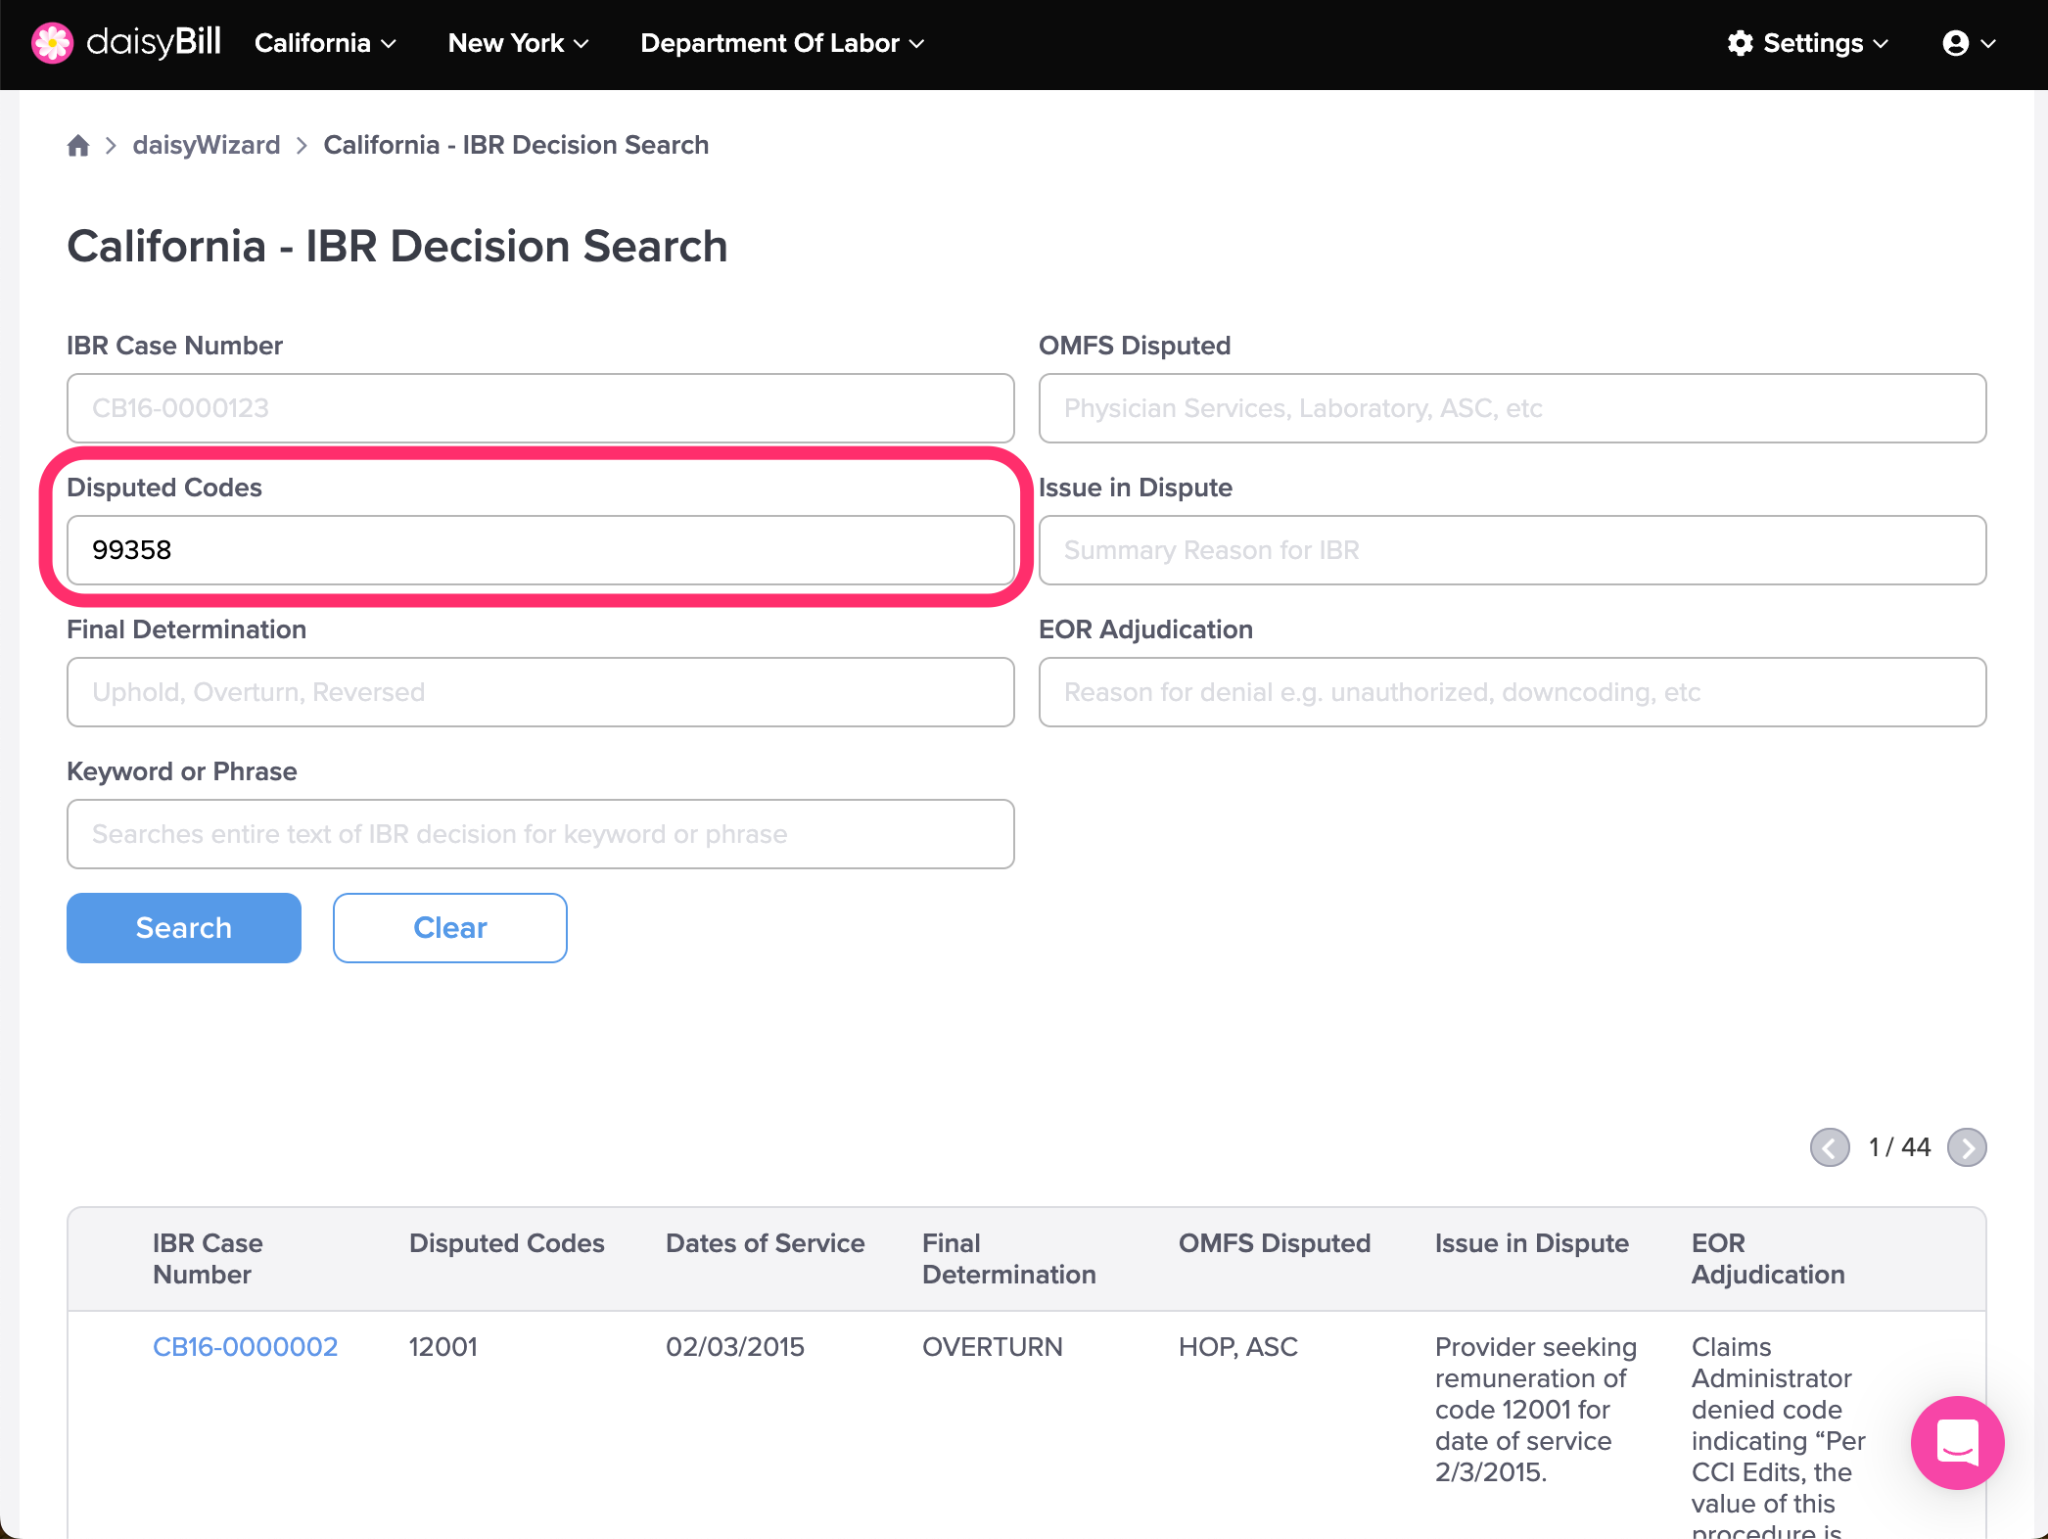2048x1539 pixels.
Task: Open the account profile icon menu
Action: [1968, 43]
